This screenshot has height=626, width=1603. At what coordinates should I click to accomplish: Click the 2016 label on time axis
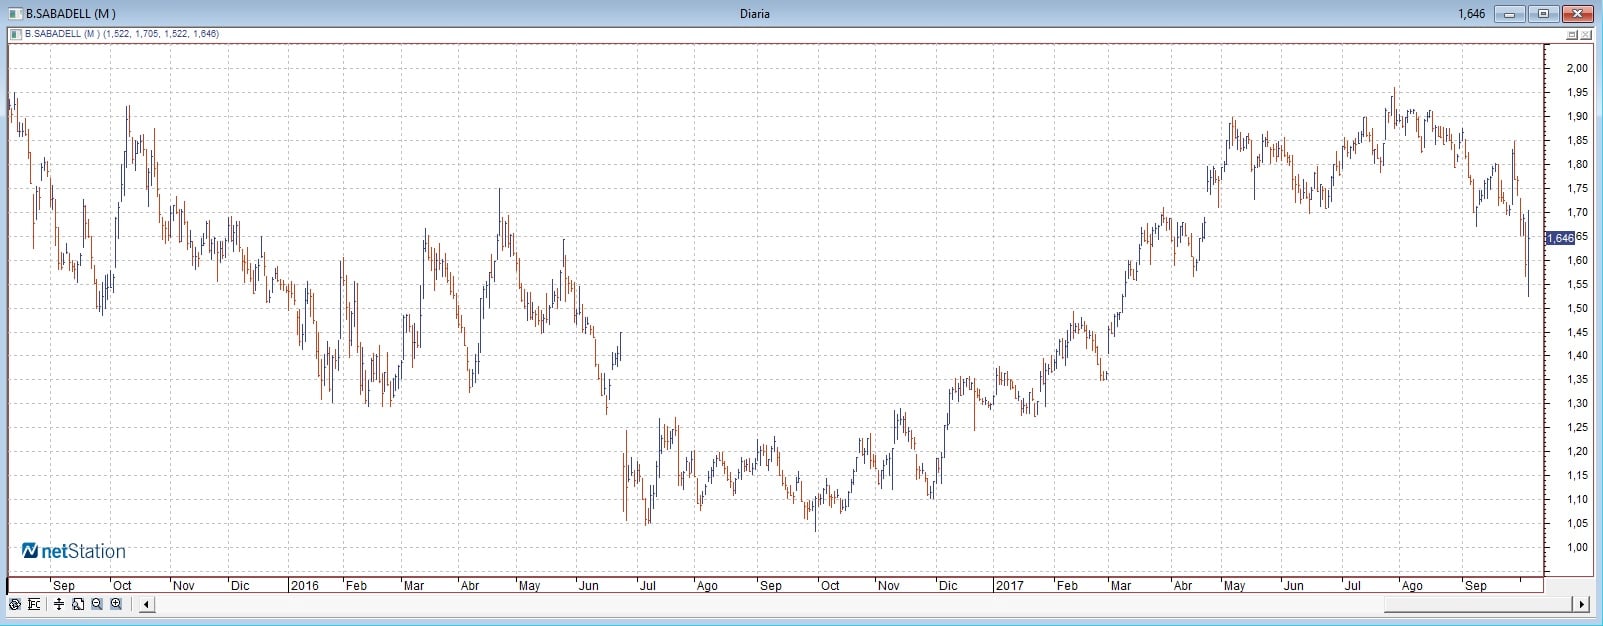[304, 585]
